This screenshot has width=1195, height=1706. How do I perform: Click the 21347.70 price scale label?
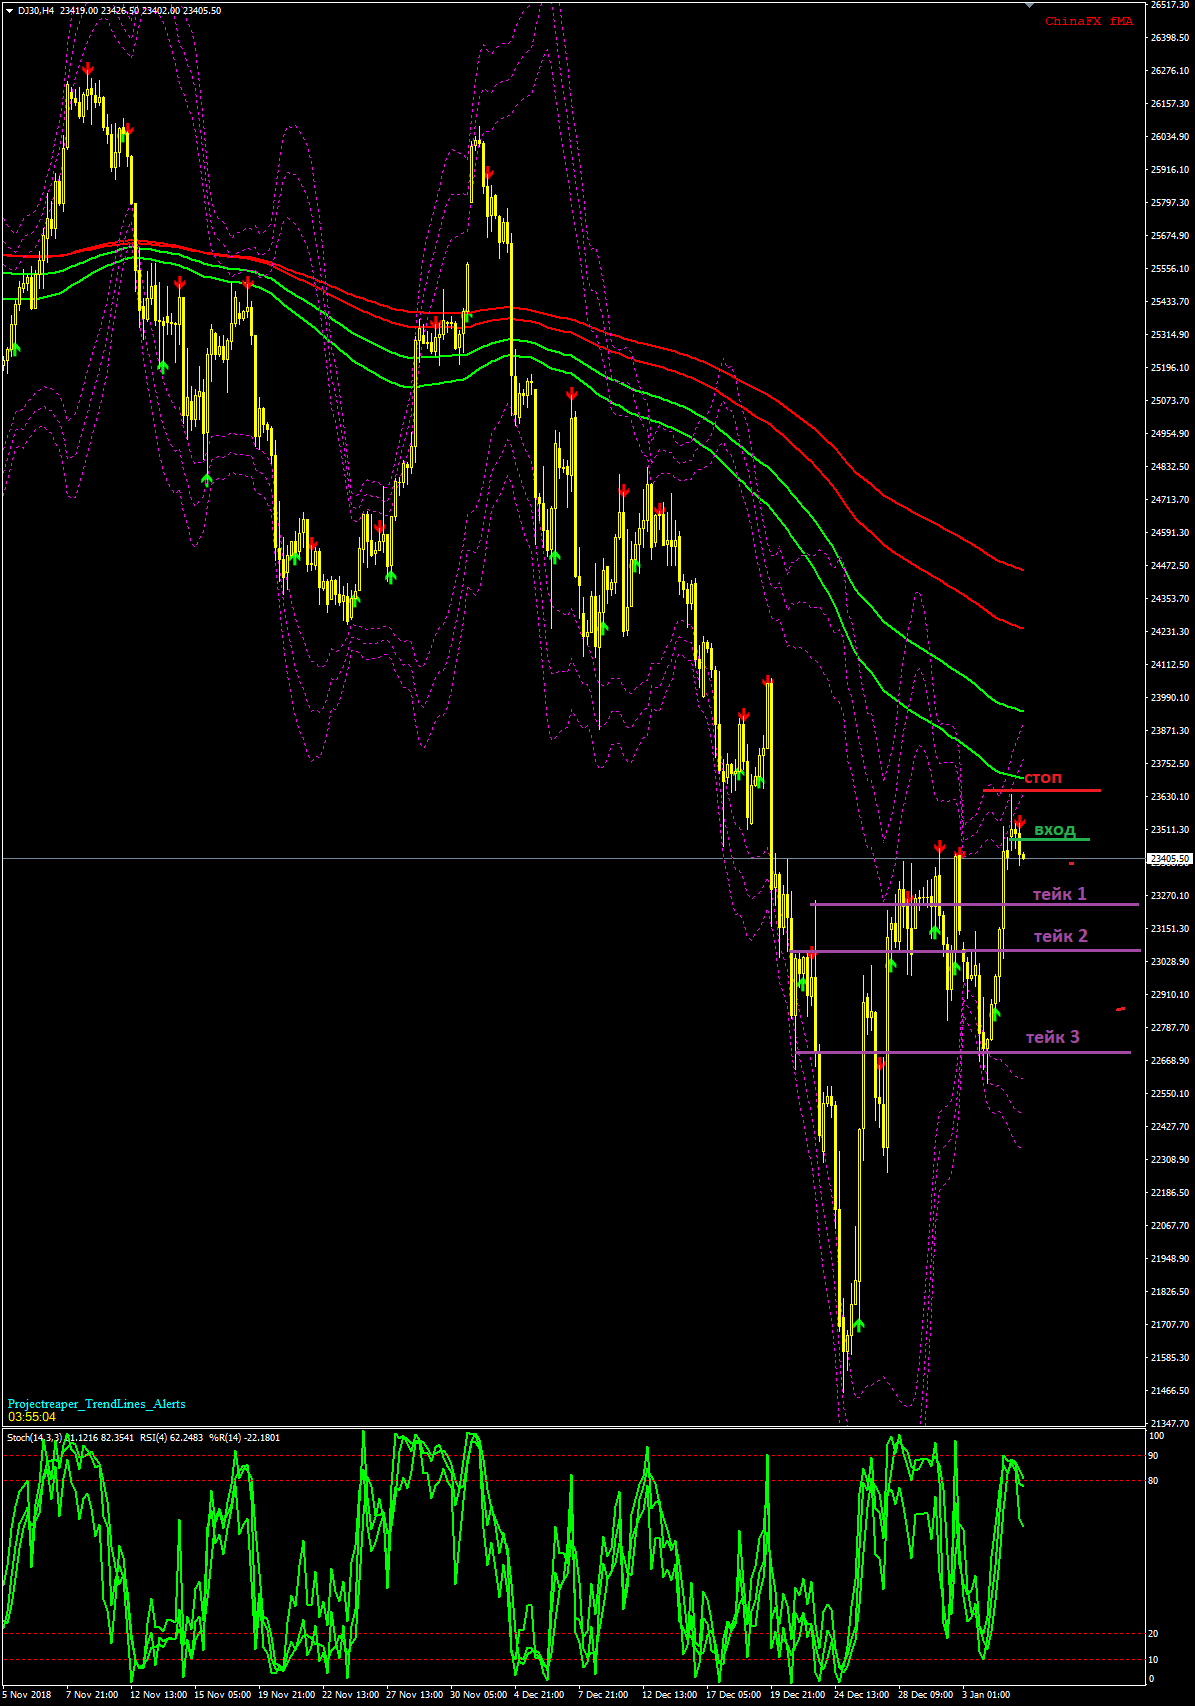1170,1424
